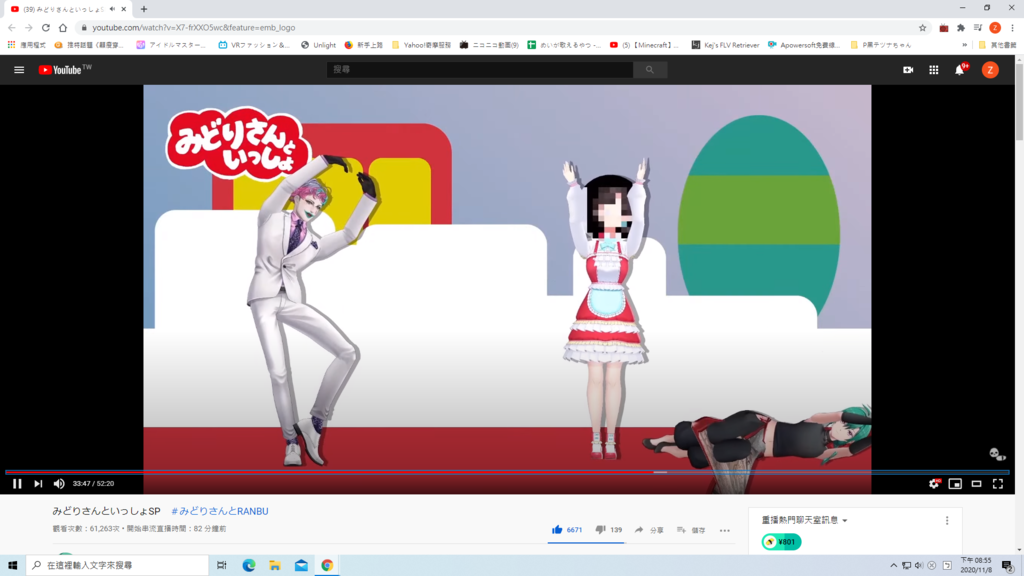Focus the YouTube search input field
Image resolution: width=1024 pixels, height=576 pixels.
(x=480, y=70)
